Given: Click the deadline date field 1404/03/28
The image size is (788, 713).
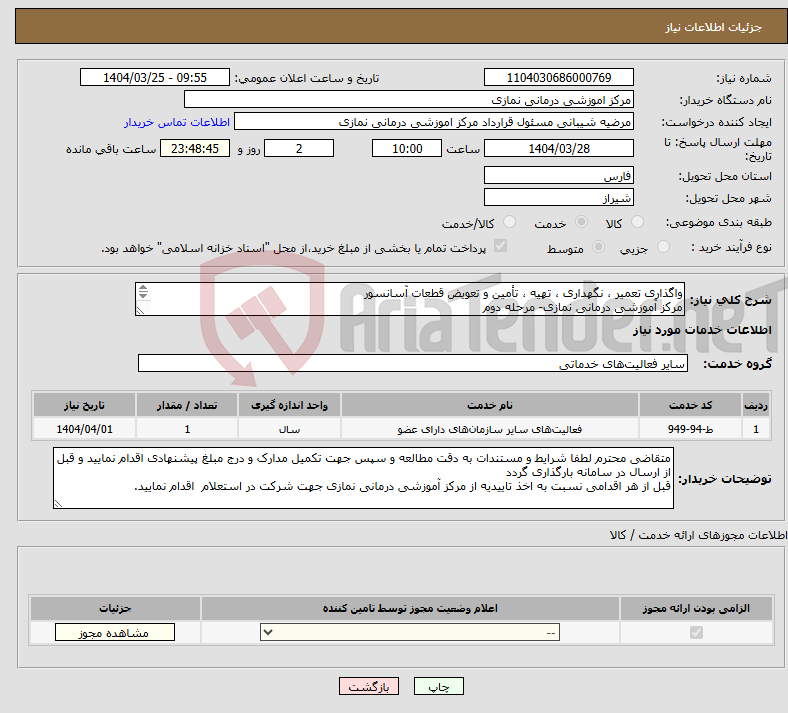Looking at the screenshot, I should 559,148.
